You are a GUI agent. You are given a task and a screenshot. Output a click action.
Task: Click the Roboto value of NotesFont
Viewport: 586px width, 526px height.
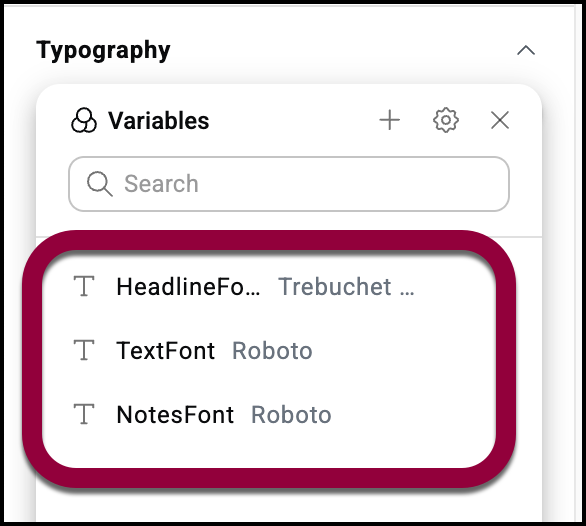(291, 415)
